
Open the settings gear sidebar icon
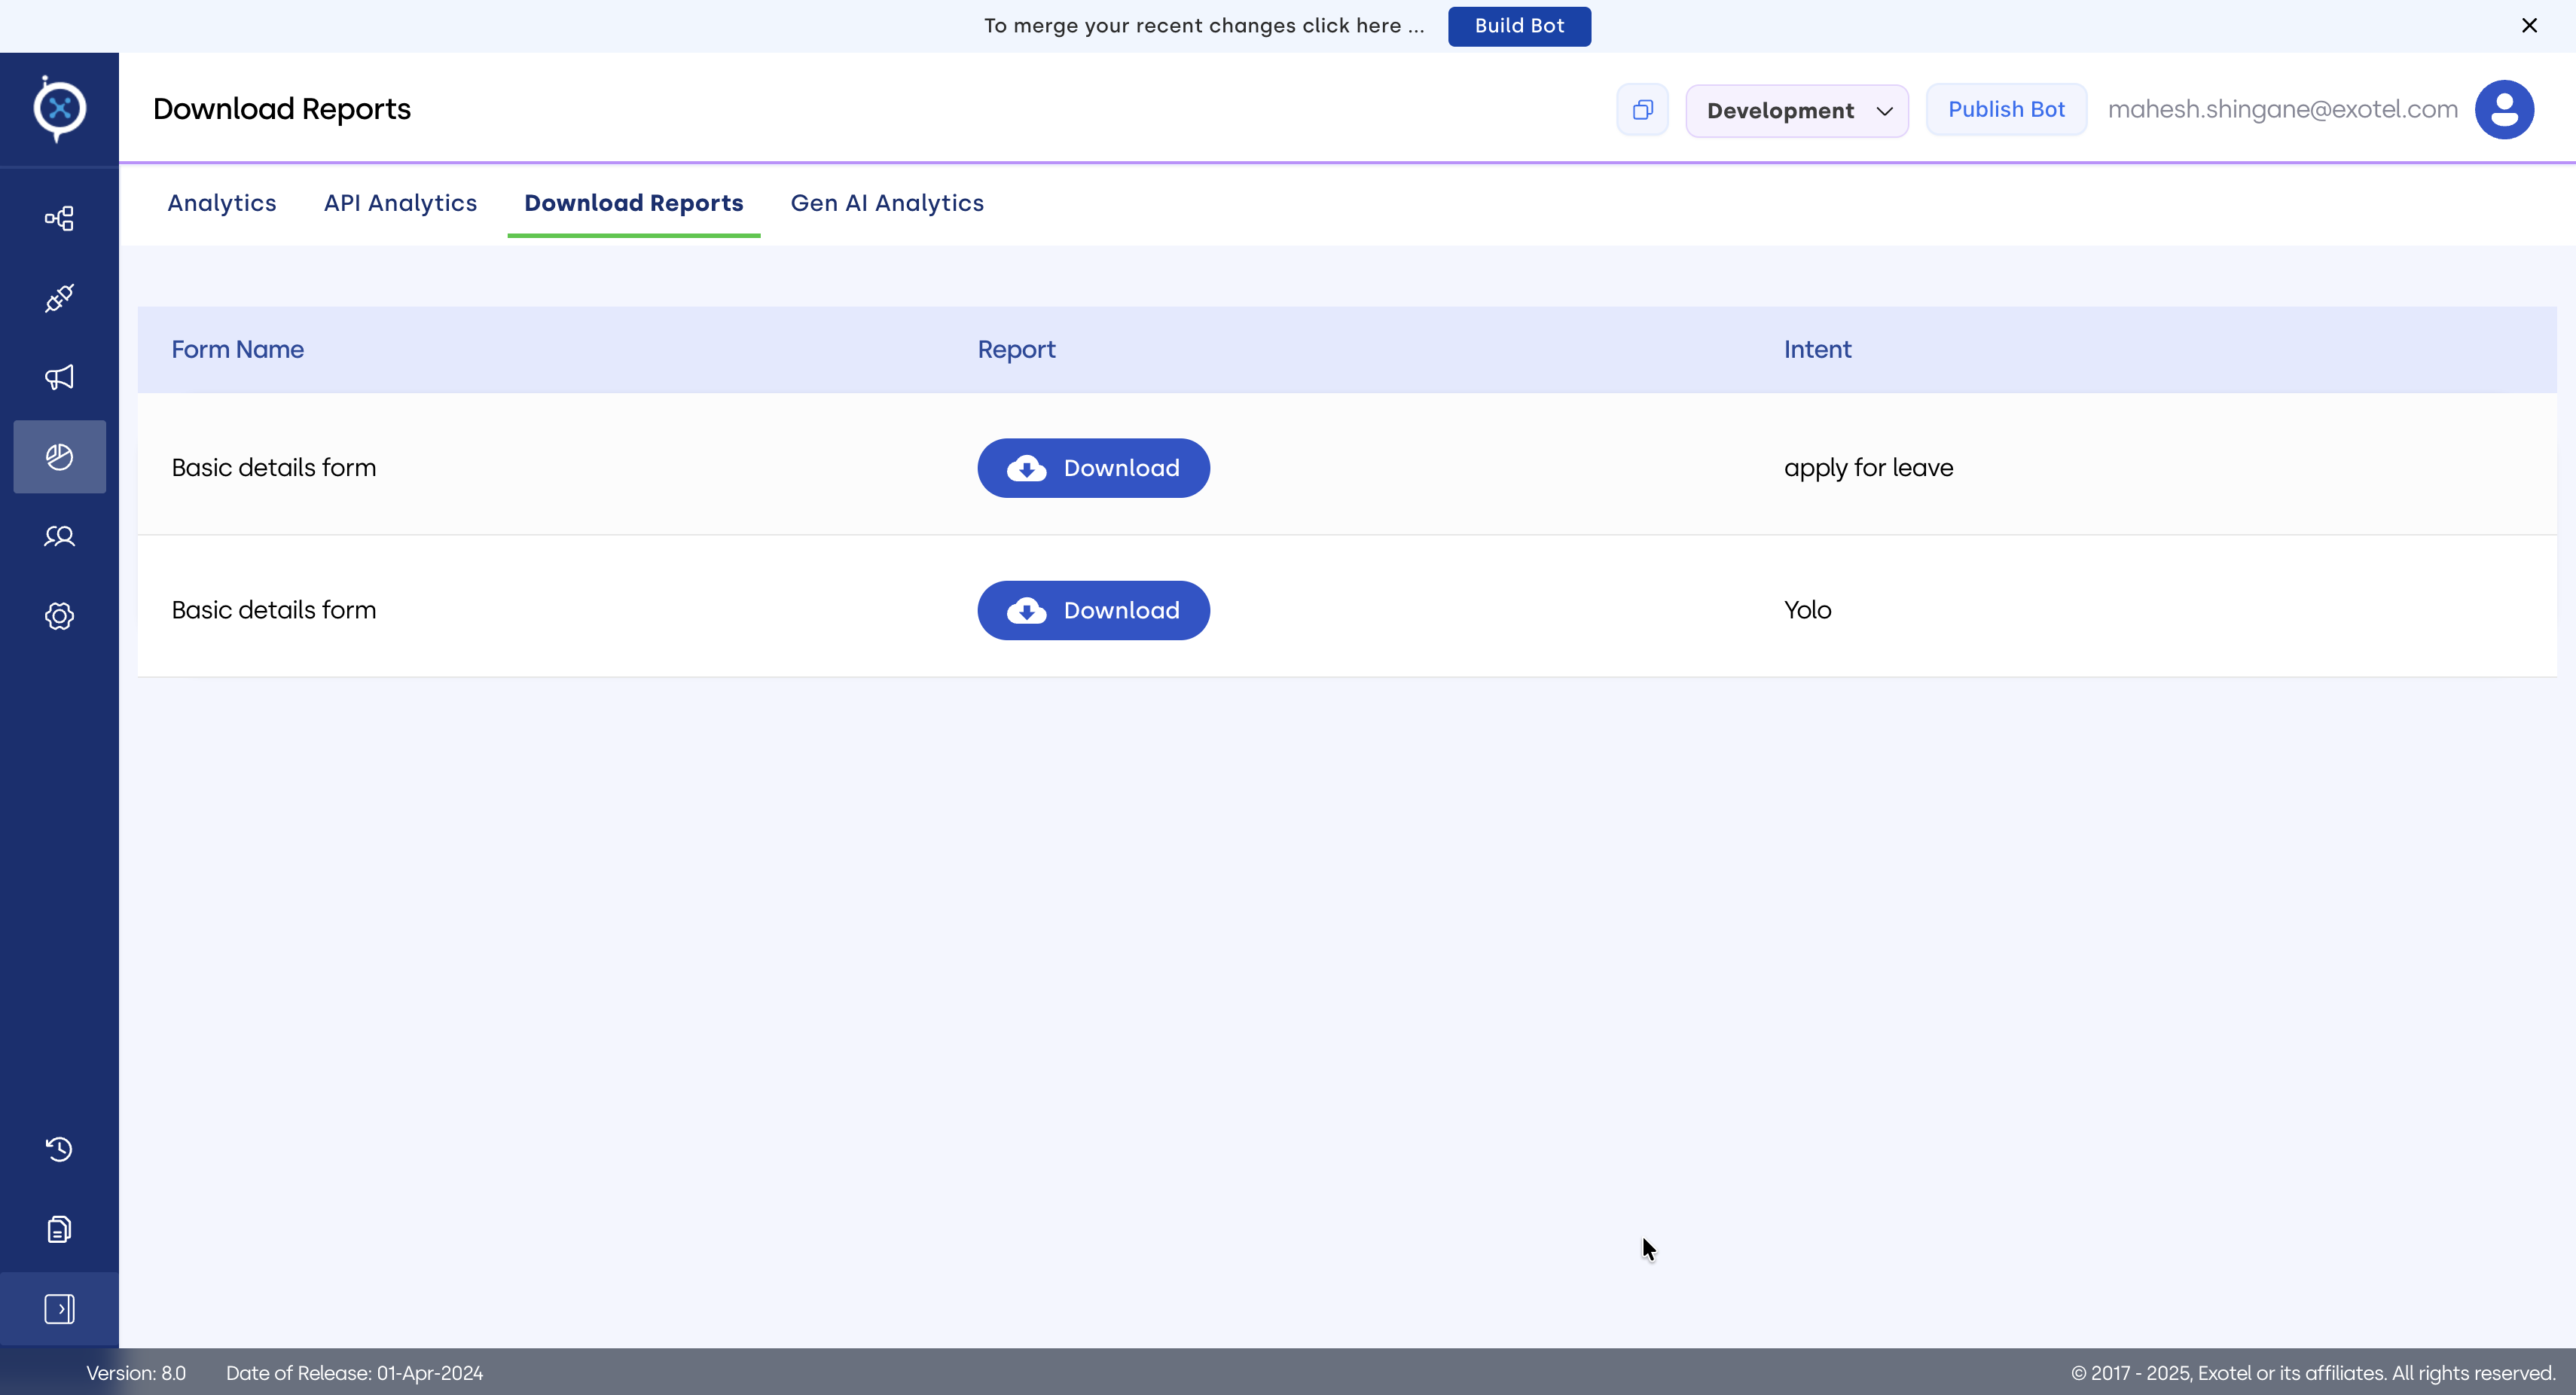[59, 616]
